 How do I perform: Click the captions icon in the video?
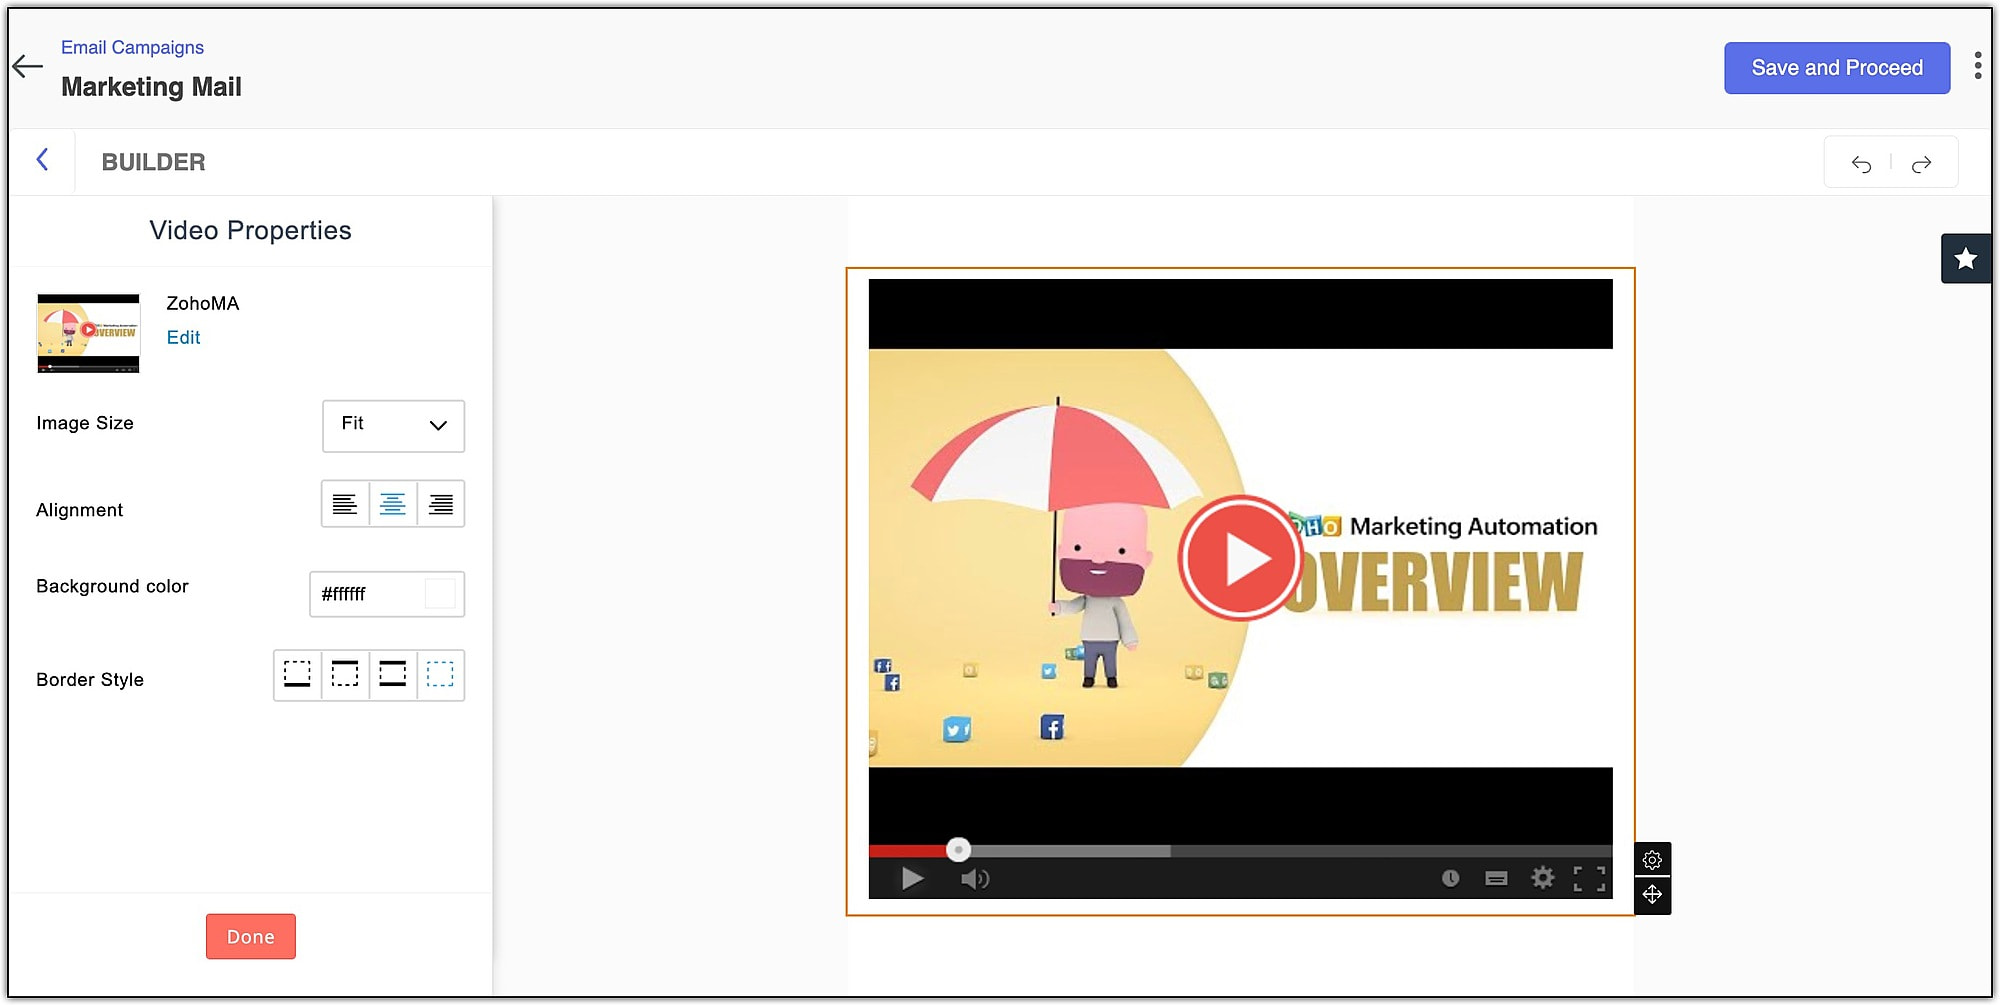pos(1497,879)
